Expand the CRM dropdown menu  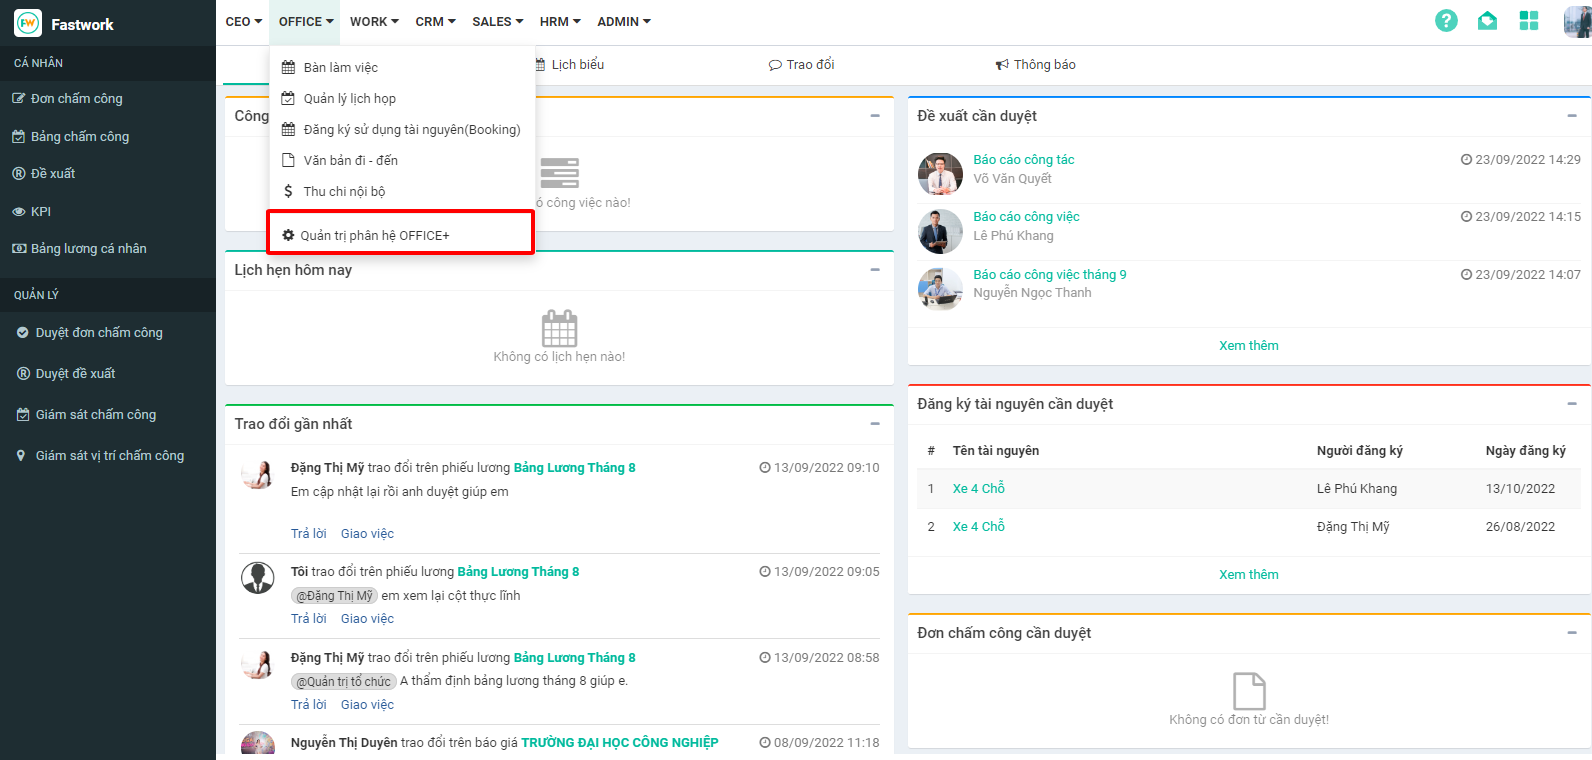coord(435,21)
